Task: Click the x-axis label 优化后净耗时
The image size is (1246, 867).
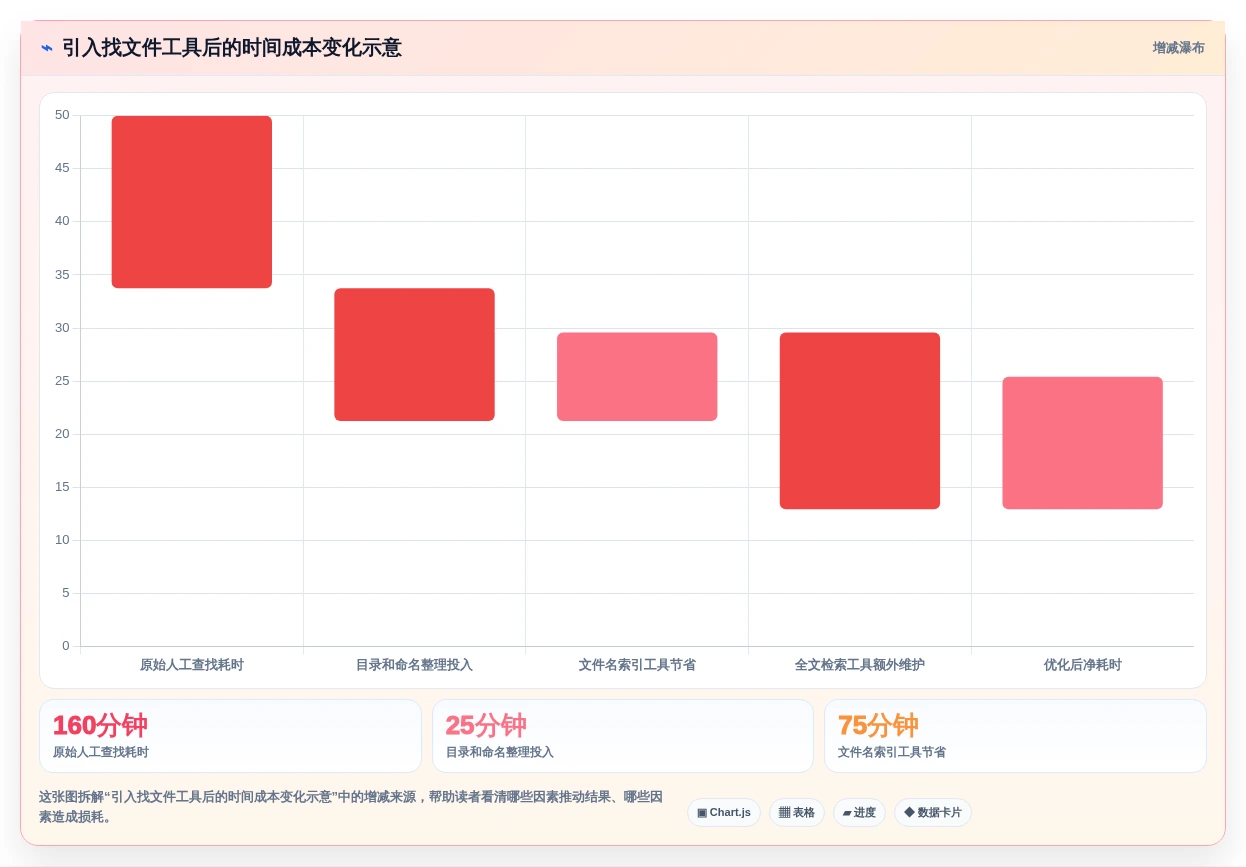Action: click(1083, 665)
